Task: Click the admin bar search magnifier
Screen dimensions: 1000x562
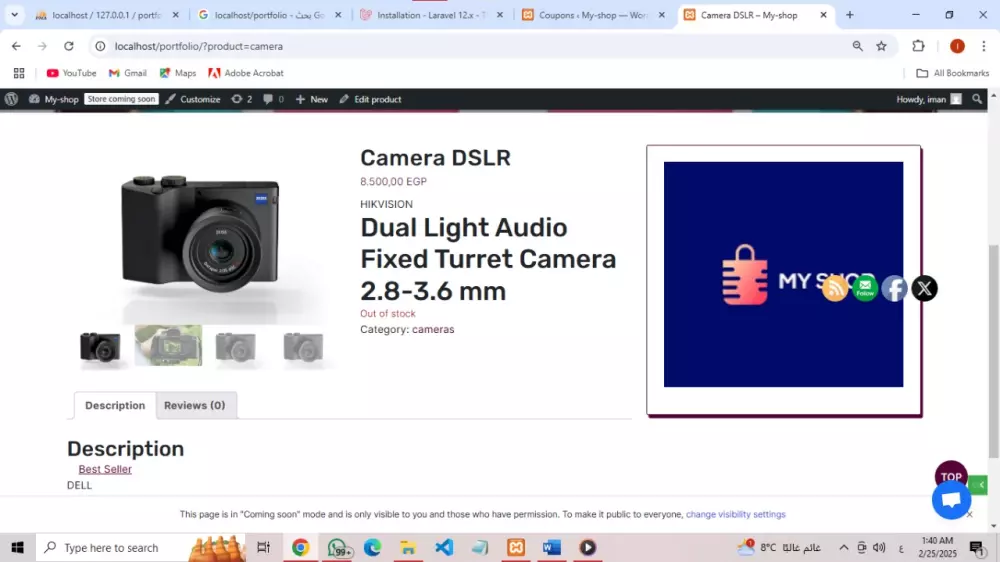Action: pyautogui.click(x=977, y=99)
